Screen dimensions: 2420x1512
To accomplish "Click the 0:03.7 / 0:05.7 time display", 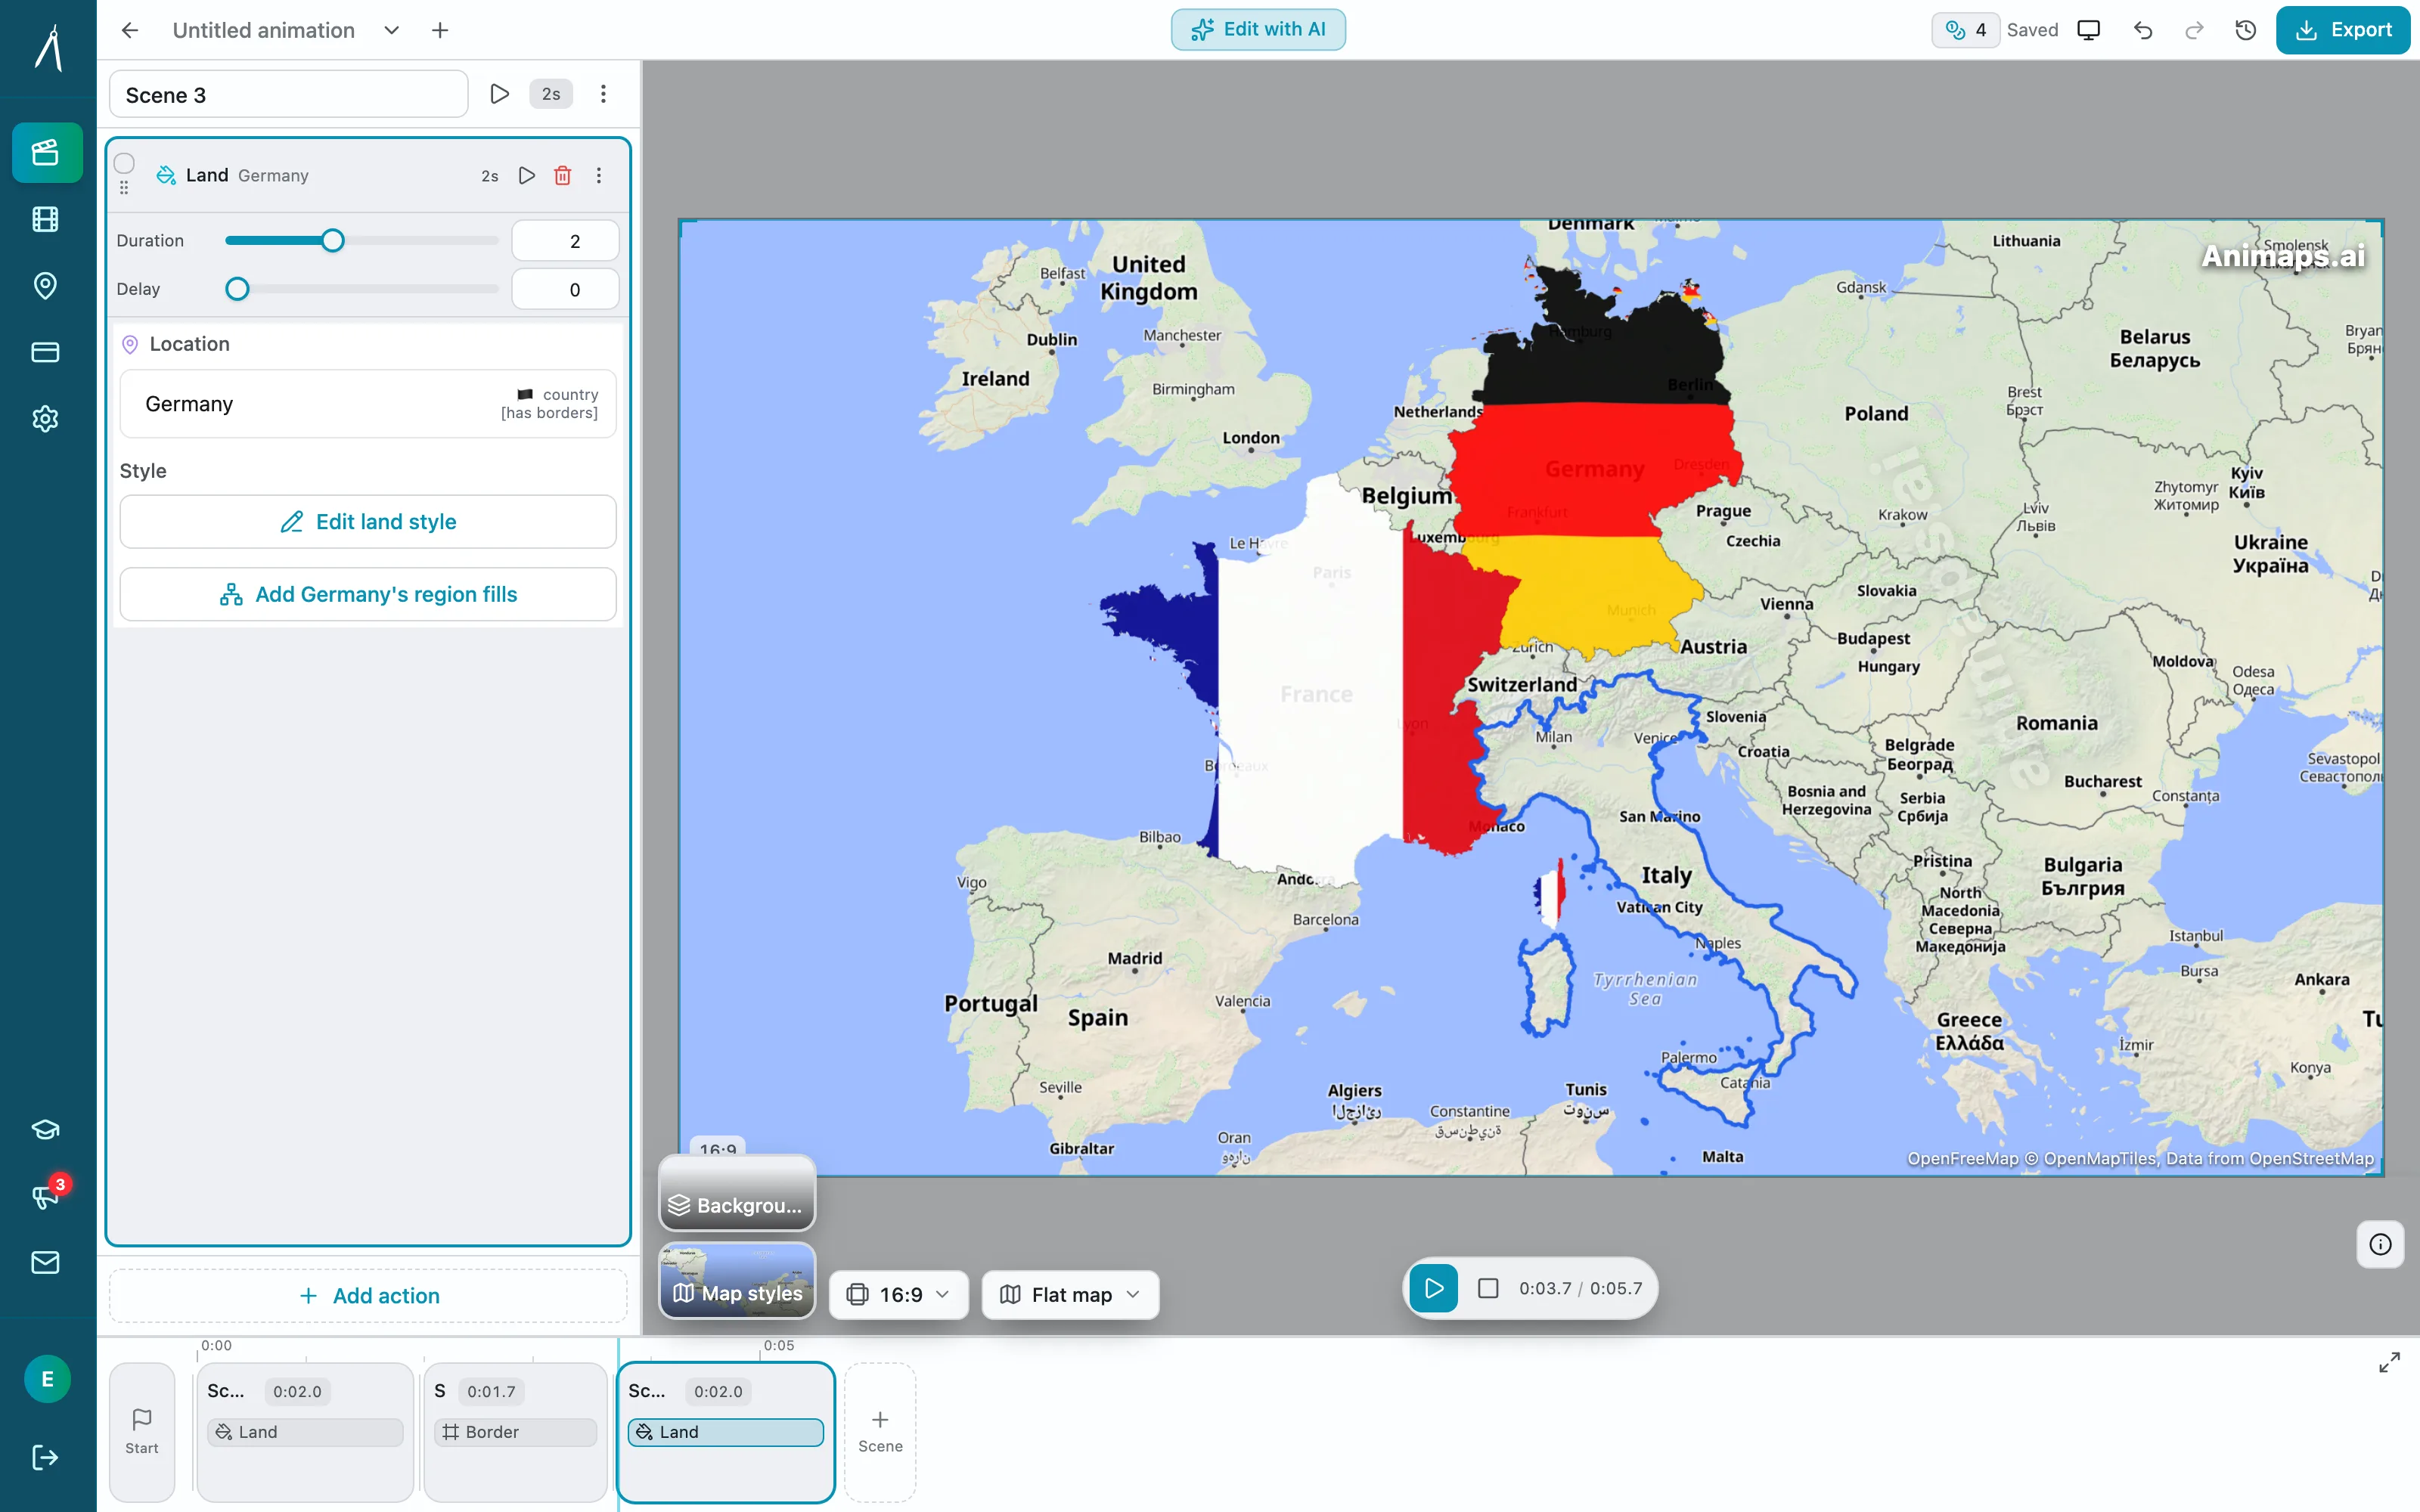I will click(1580, 1288).
